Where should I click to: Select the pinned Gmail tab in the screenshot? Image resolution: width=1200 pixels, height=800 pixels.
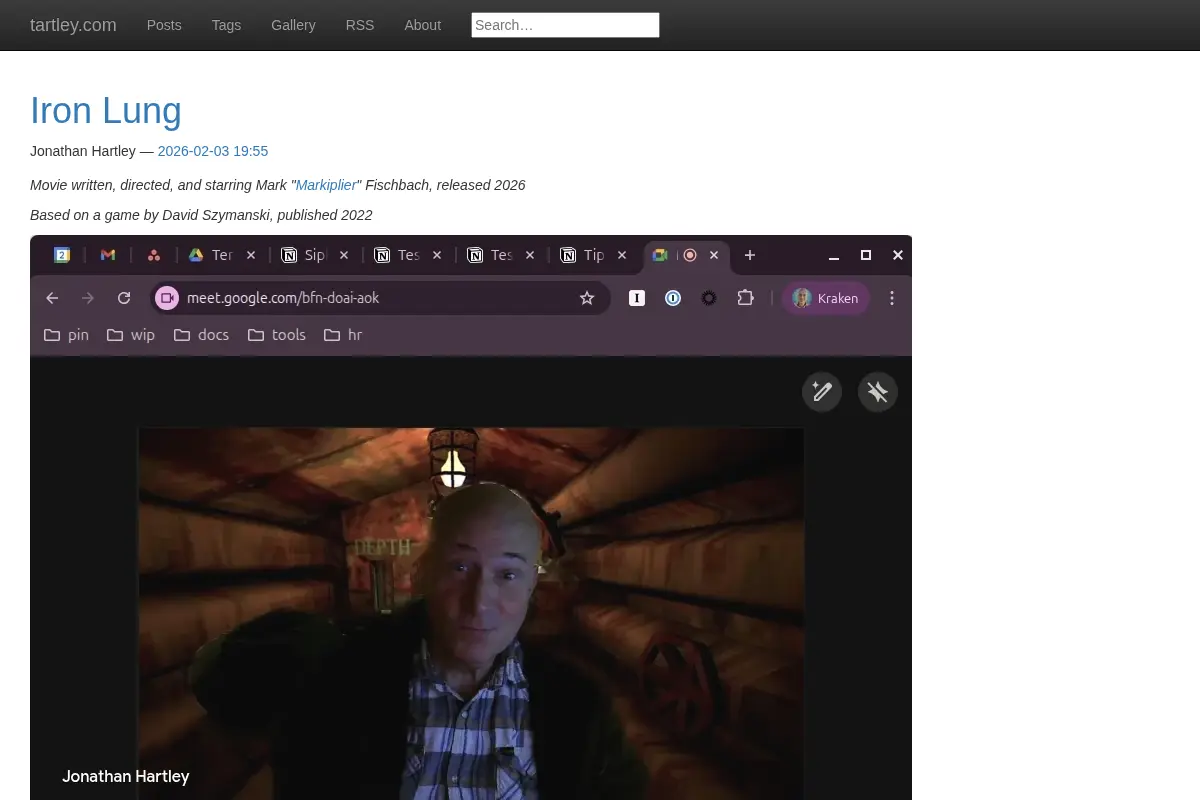point(108,255)
